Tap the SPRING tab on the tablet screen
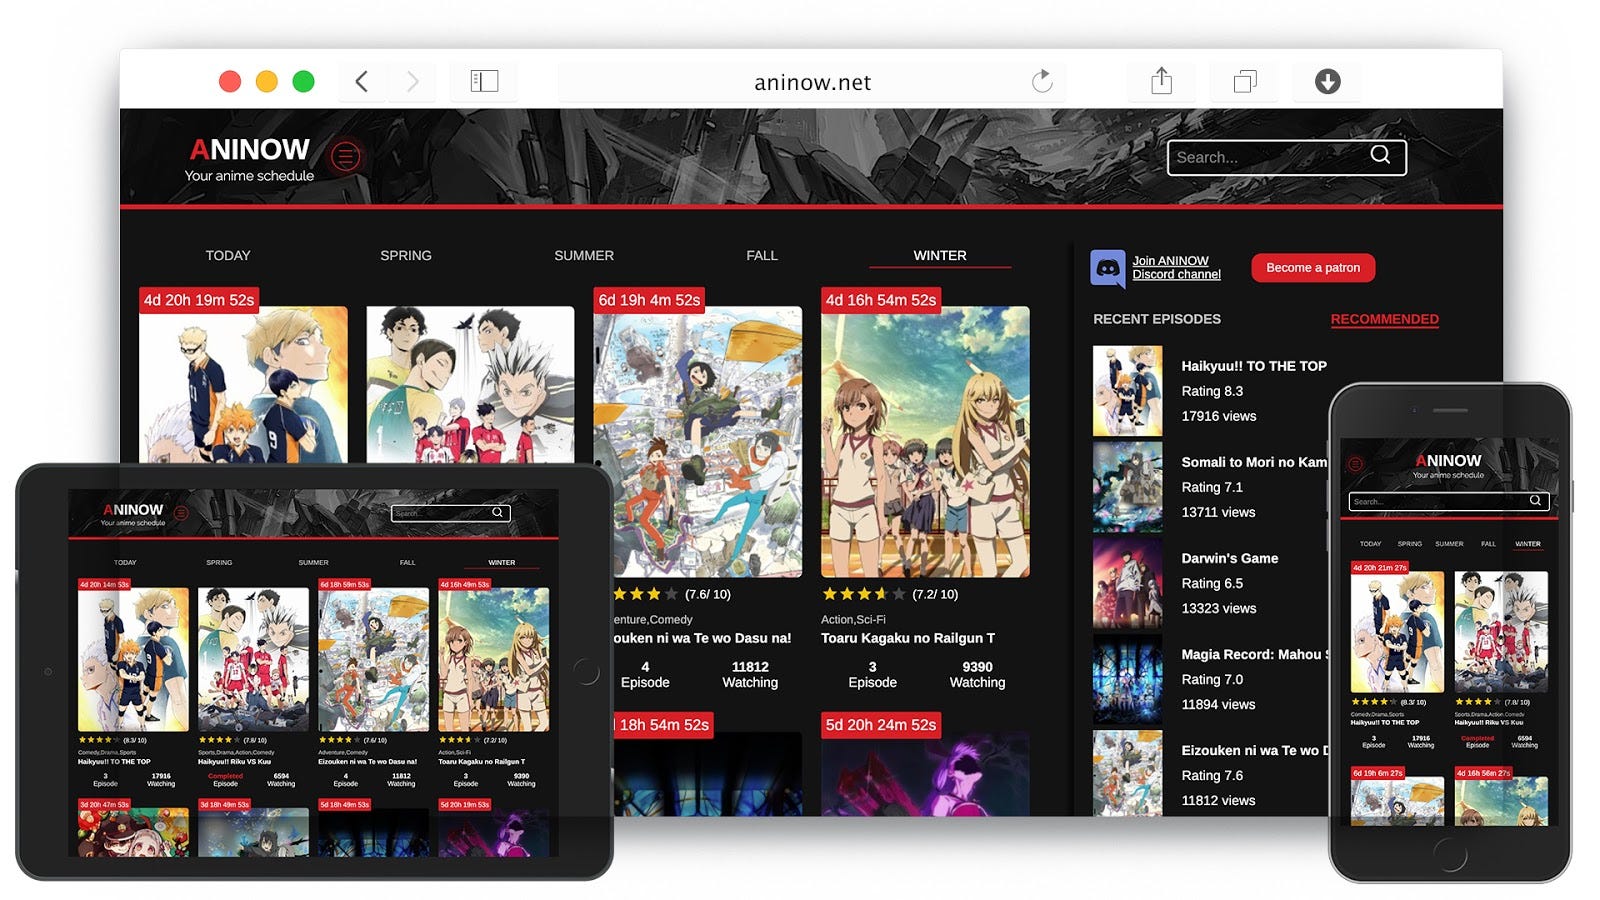The width and height of the screenshot is (1600, 900). click(219, 563)
